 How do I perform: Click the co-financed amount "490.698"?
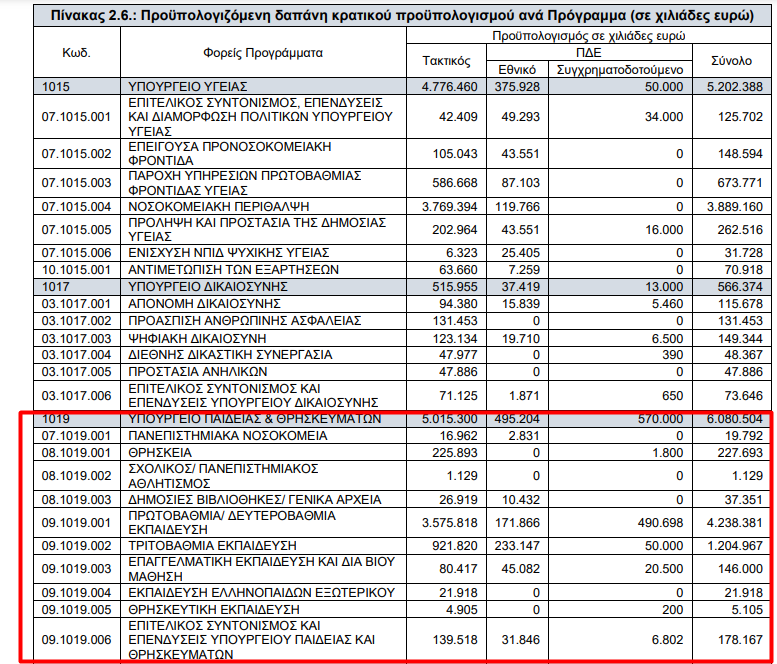(654, 521)
